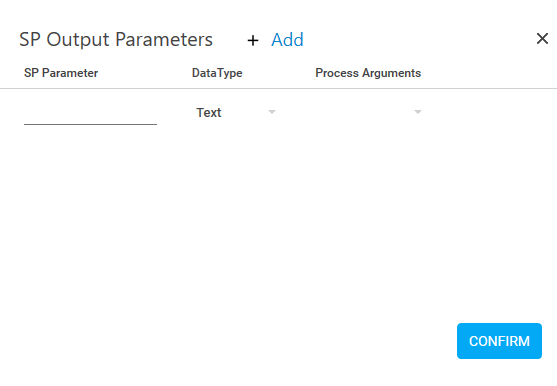Click the underline of the SP Parameter input
Image resolution: width=557 pixels, height=386 pixels.
click(90, 124)
